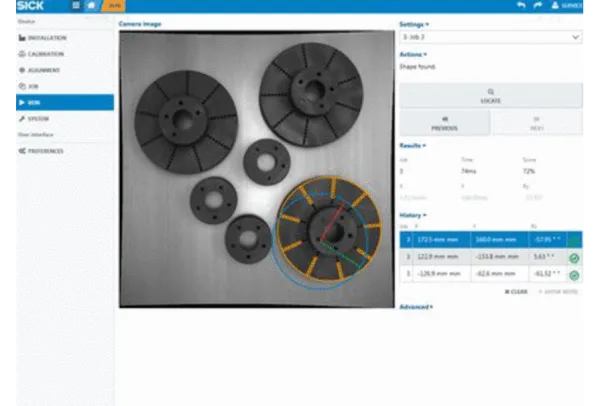Click the redo arrow in the header
The image size is (600, 406).
[x=538, y=5]
